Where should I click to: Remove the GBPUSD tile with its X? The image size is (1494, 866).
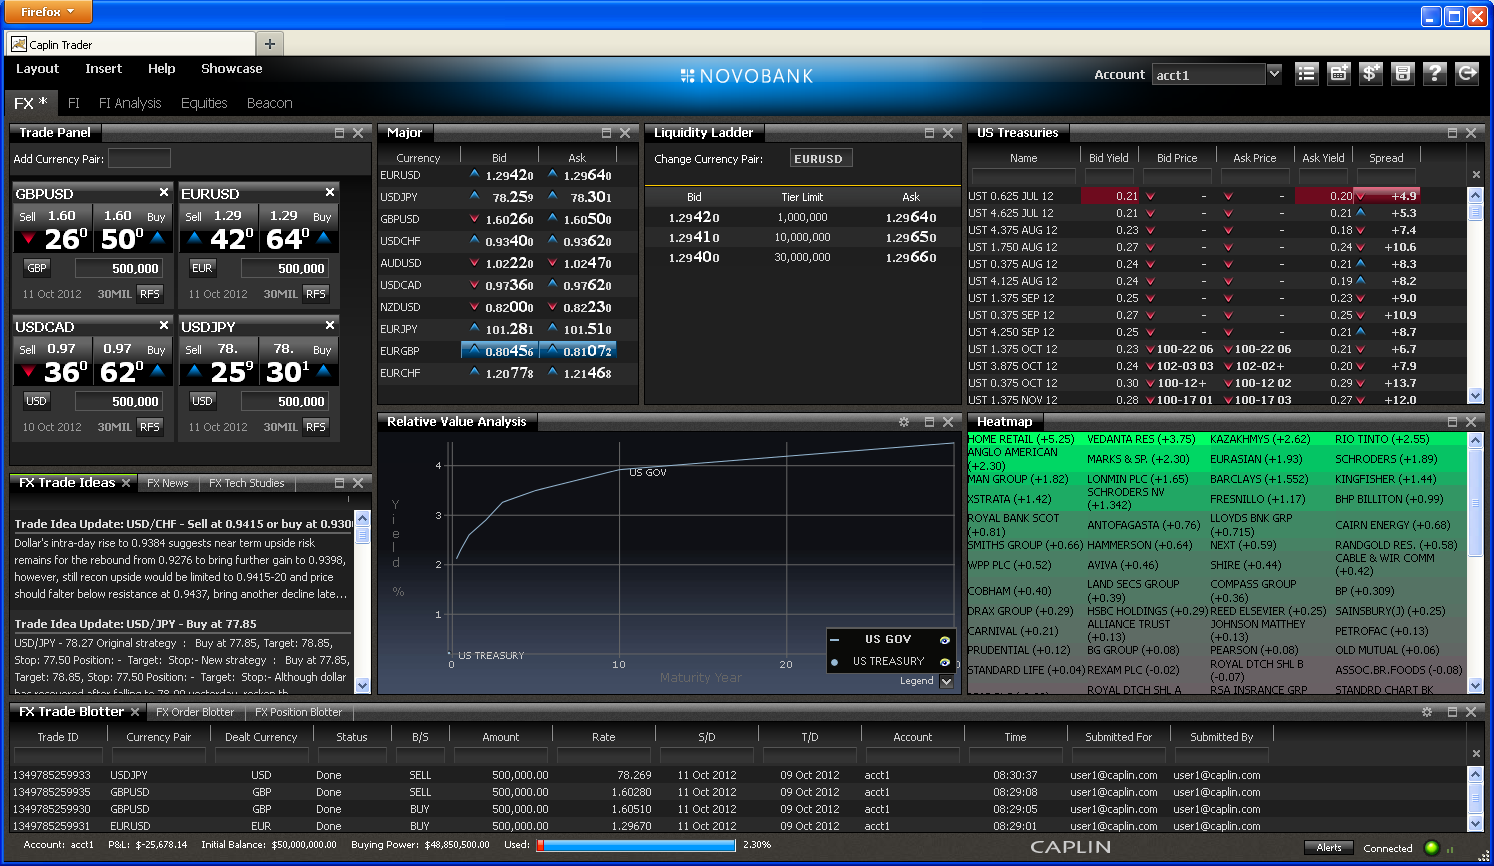tap(164, 192)
